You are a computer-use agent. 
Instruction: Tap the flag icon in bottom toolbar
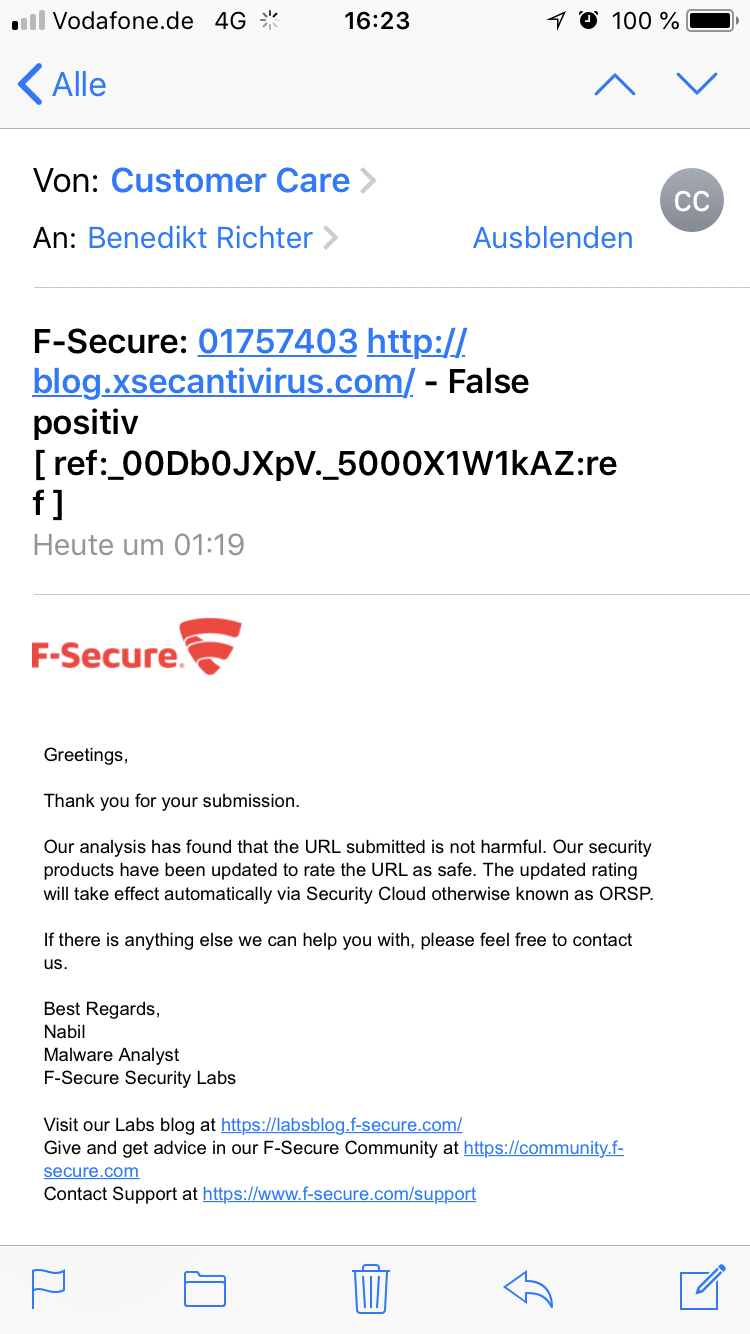[48, 1288]
